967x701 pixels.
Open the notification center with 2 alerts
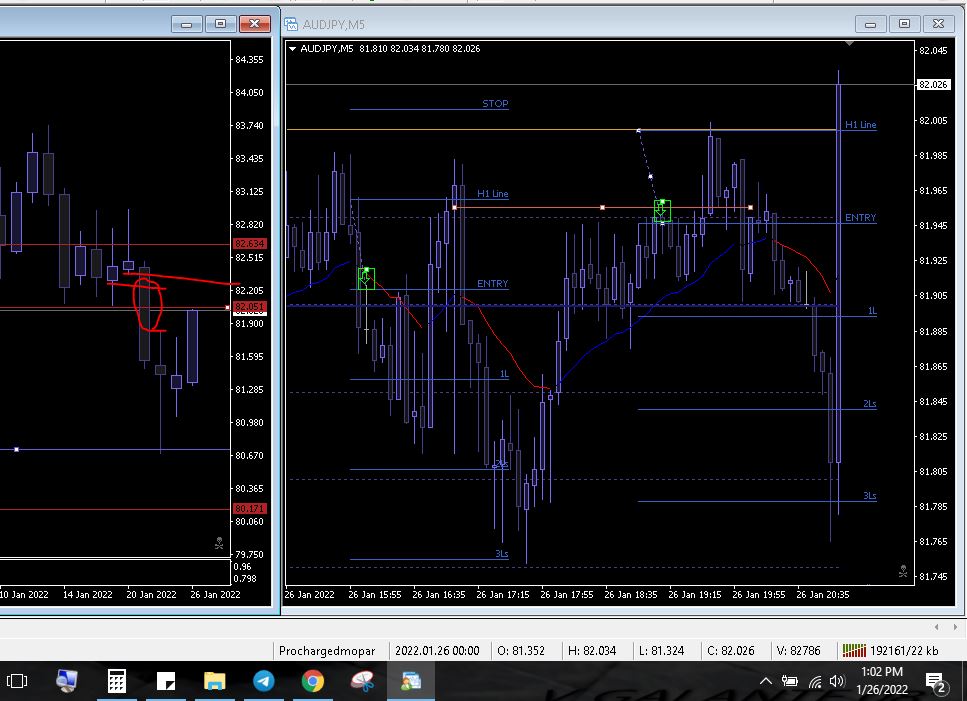pos(936,682)
